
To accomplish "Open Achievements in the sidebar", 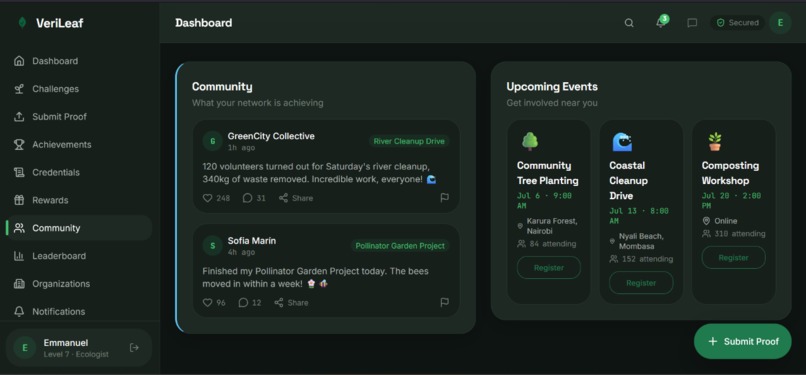I will (x=79, y=145).
